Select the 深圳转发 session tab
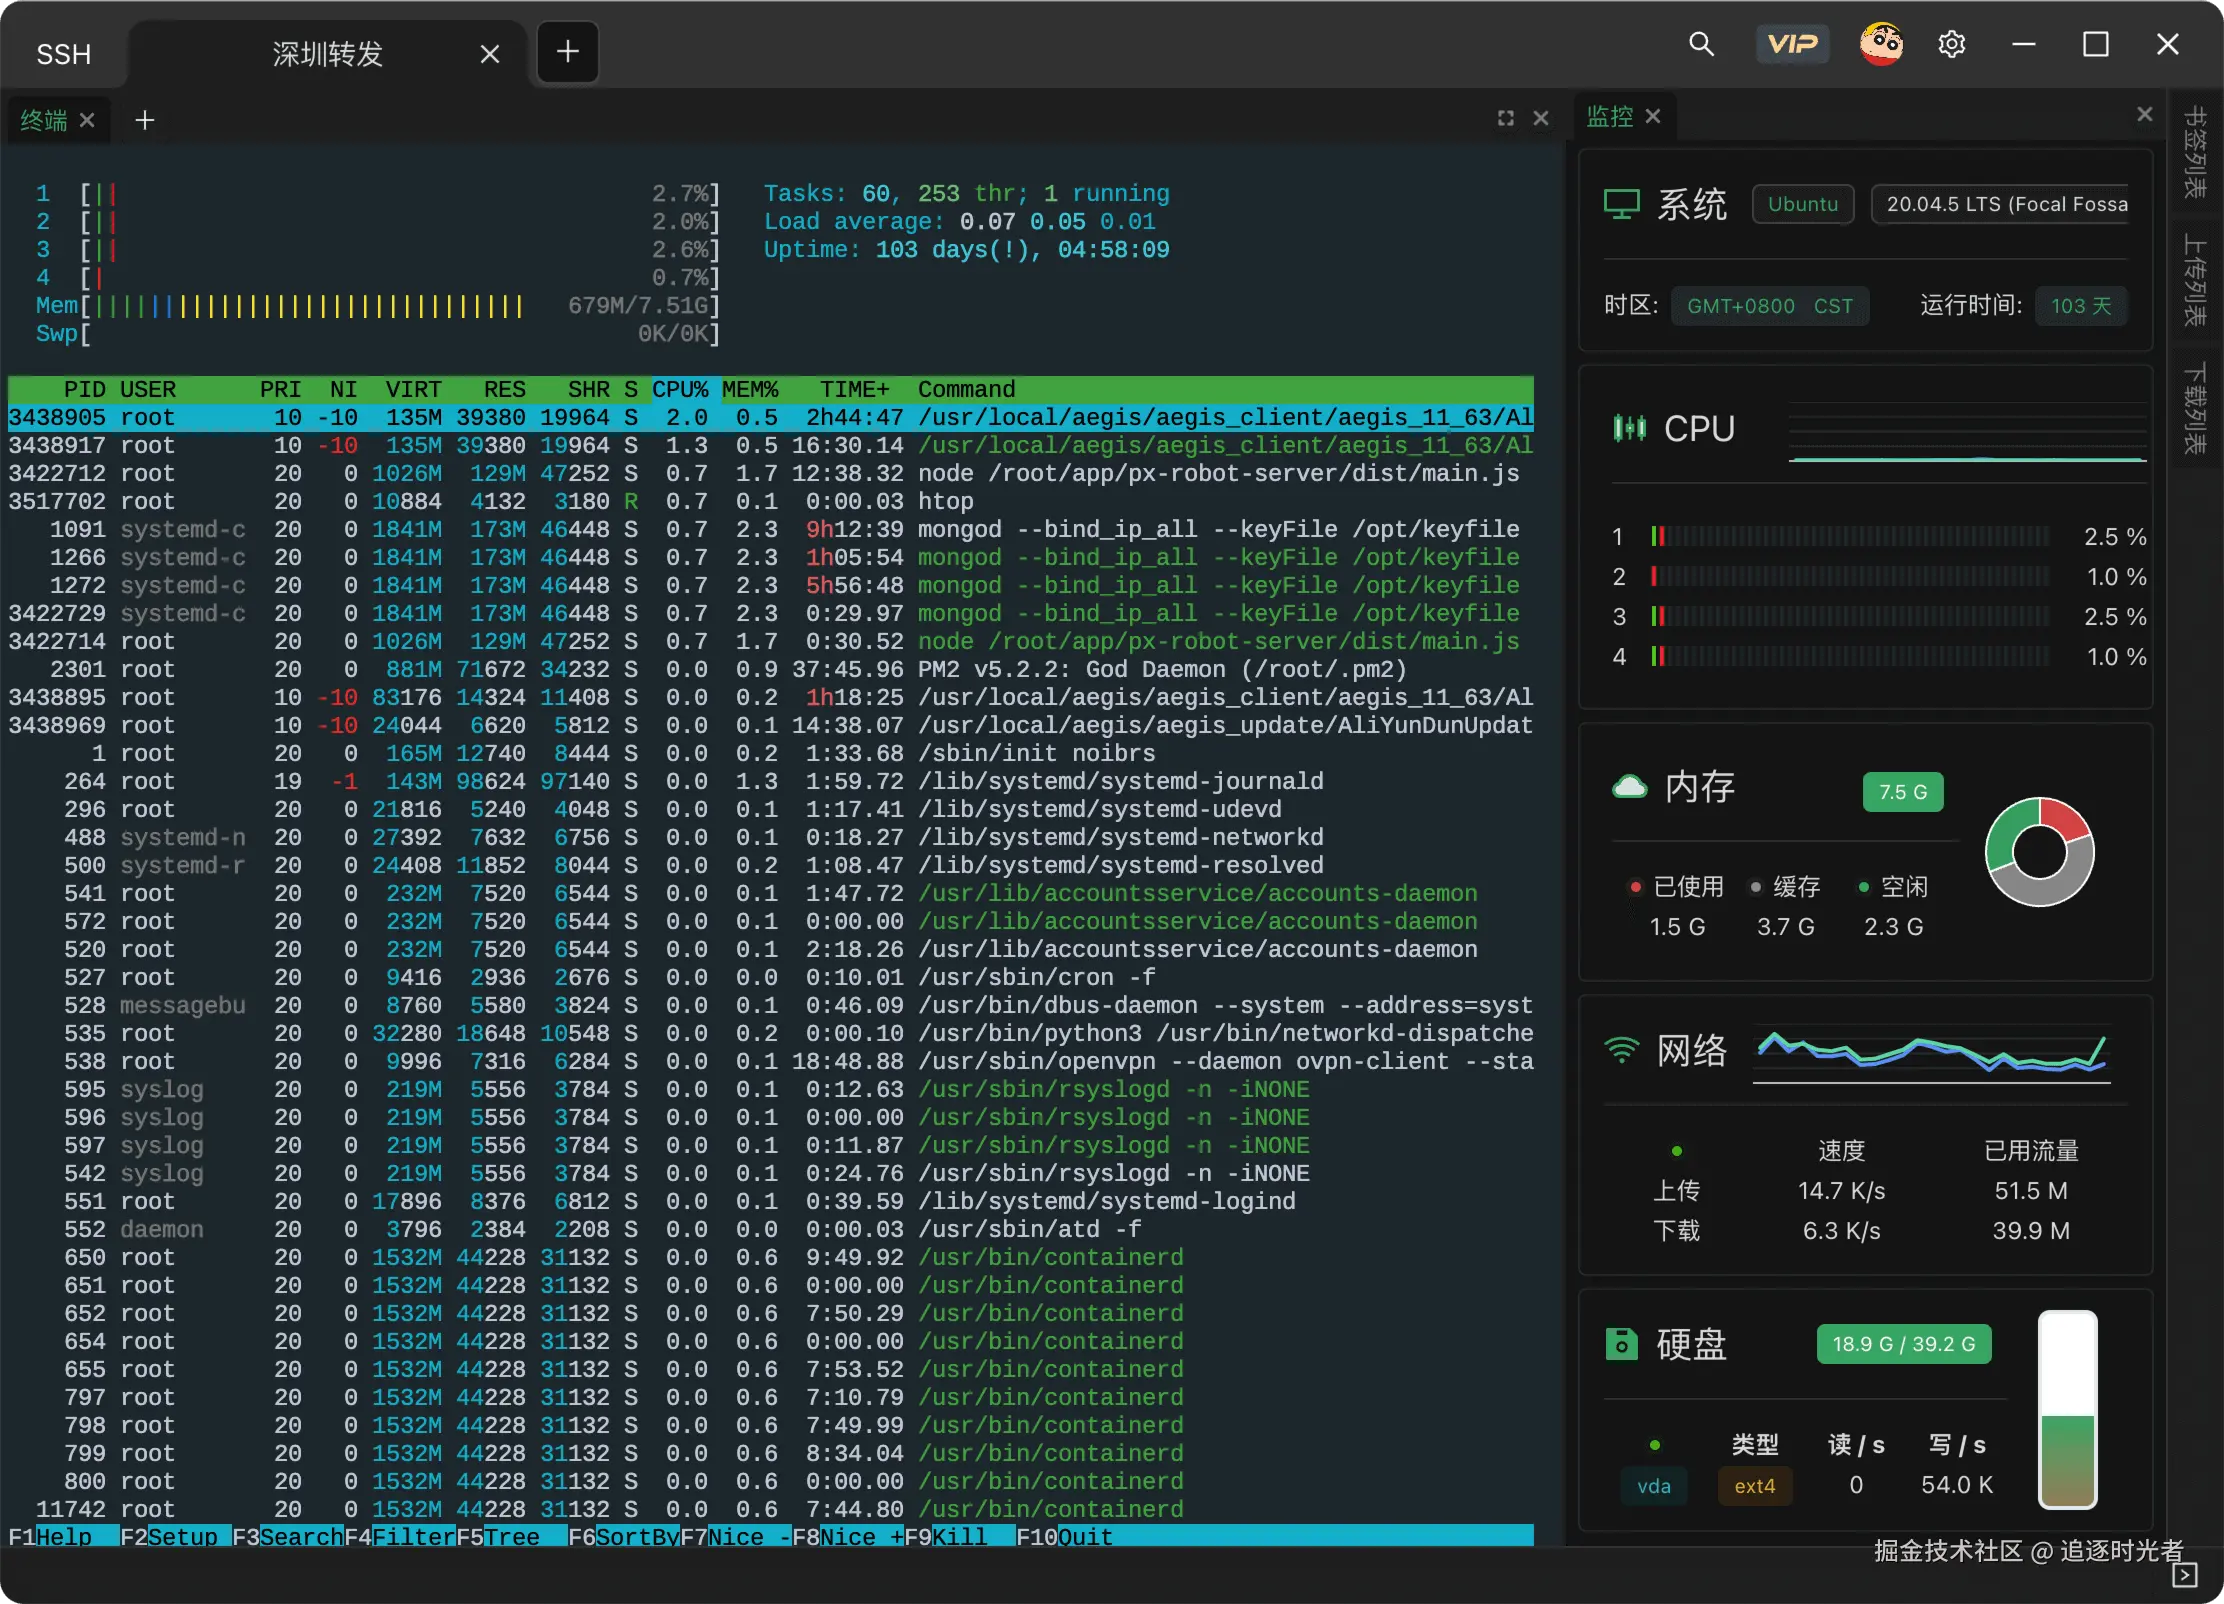This screenshot has width=2224, height=1604. tap(327, 54)
